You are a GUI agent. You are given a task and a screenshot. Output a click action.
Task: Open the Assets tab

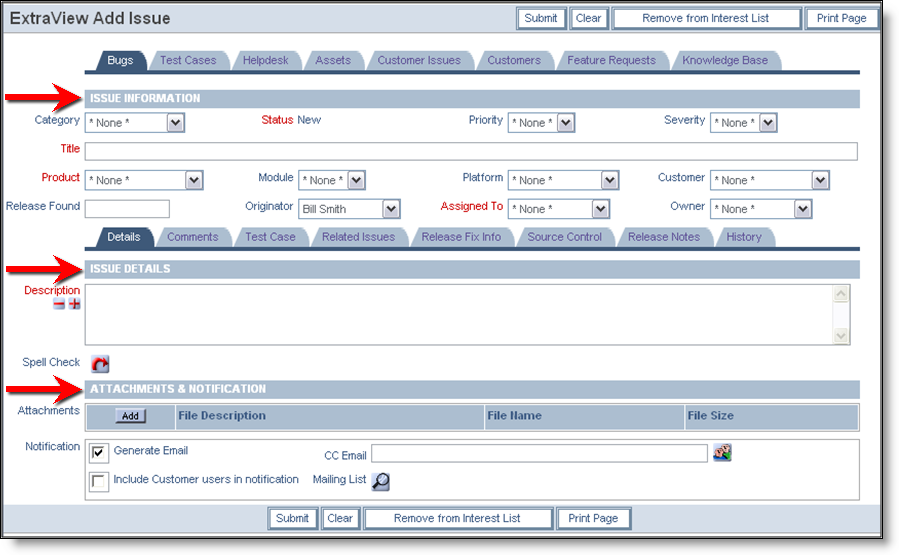[333, 60]
